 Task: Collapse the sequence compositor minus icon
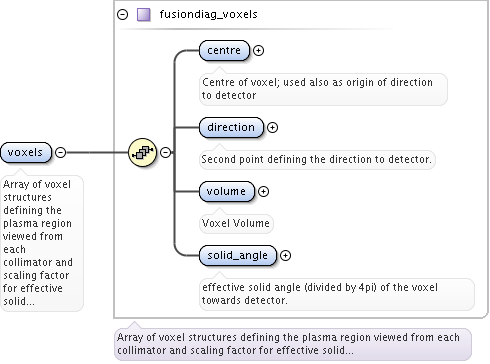(166, 152)
